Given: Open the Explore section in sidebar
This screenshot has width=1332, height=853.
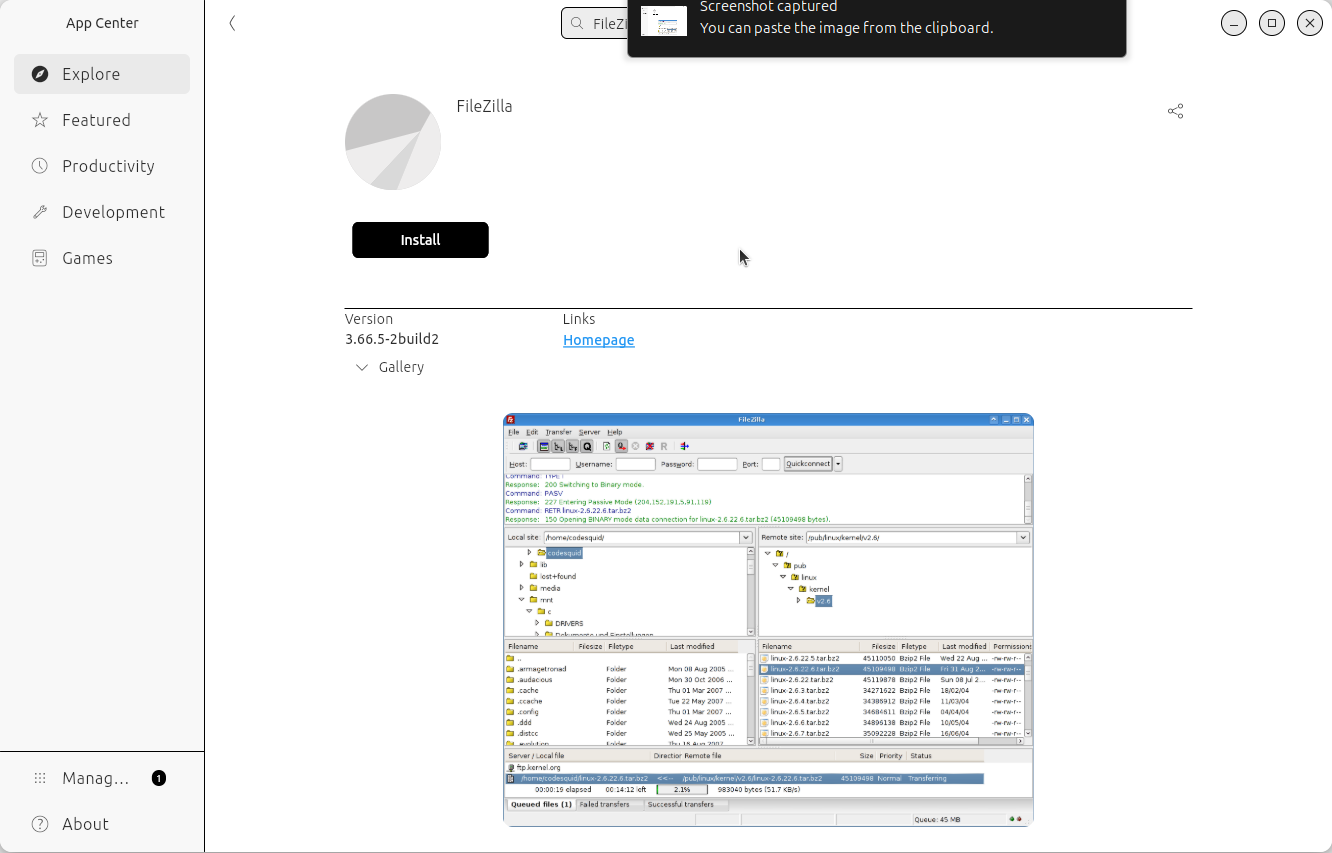Looking at the screenshot, I should pyautogui.click(x=102, y=74).
